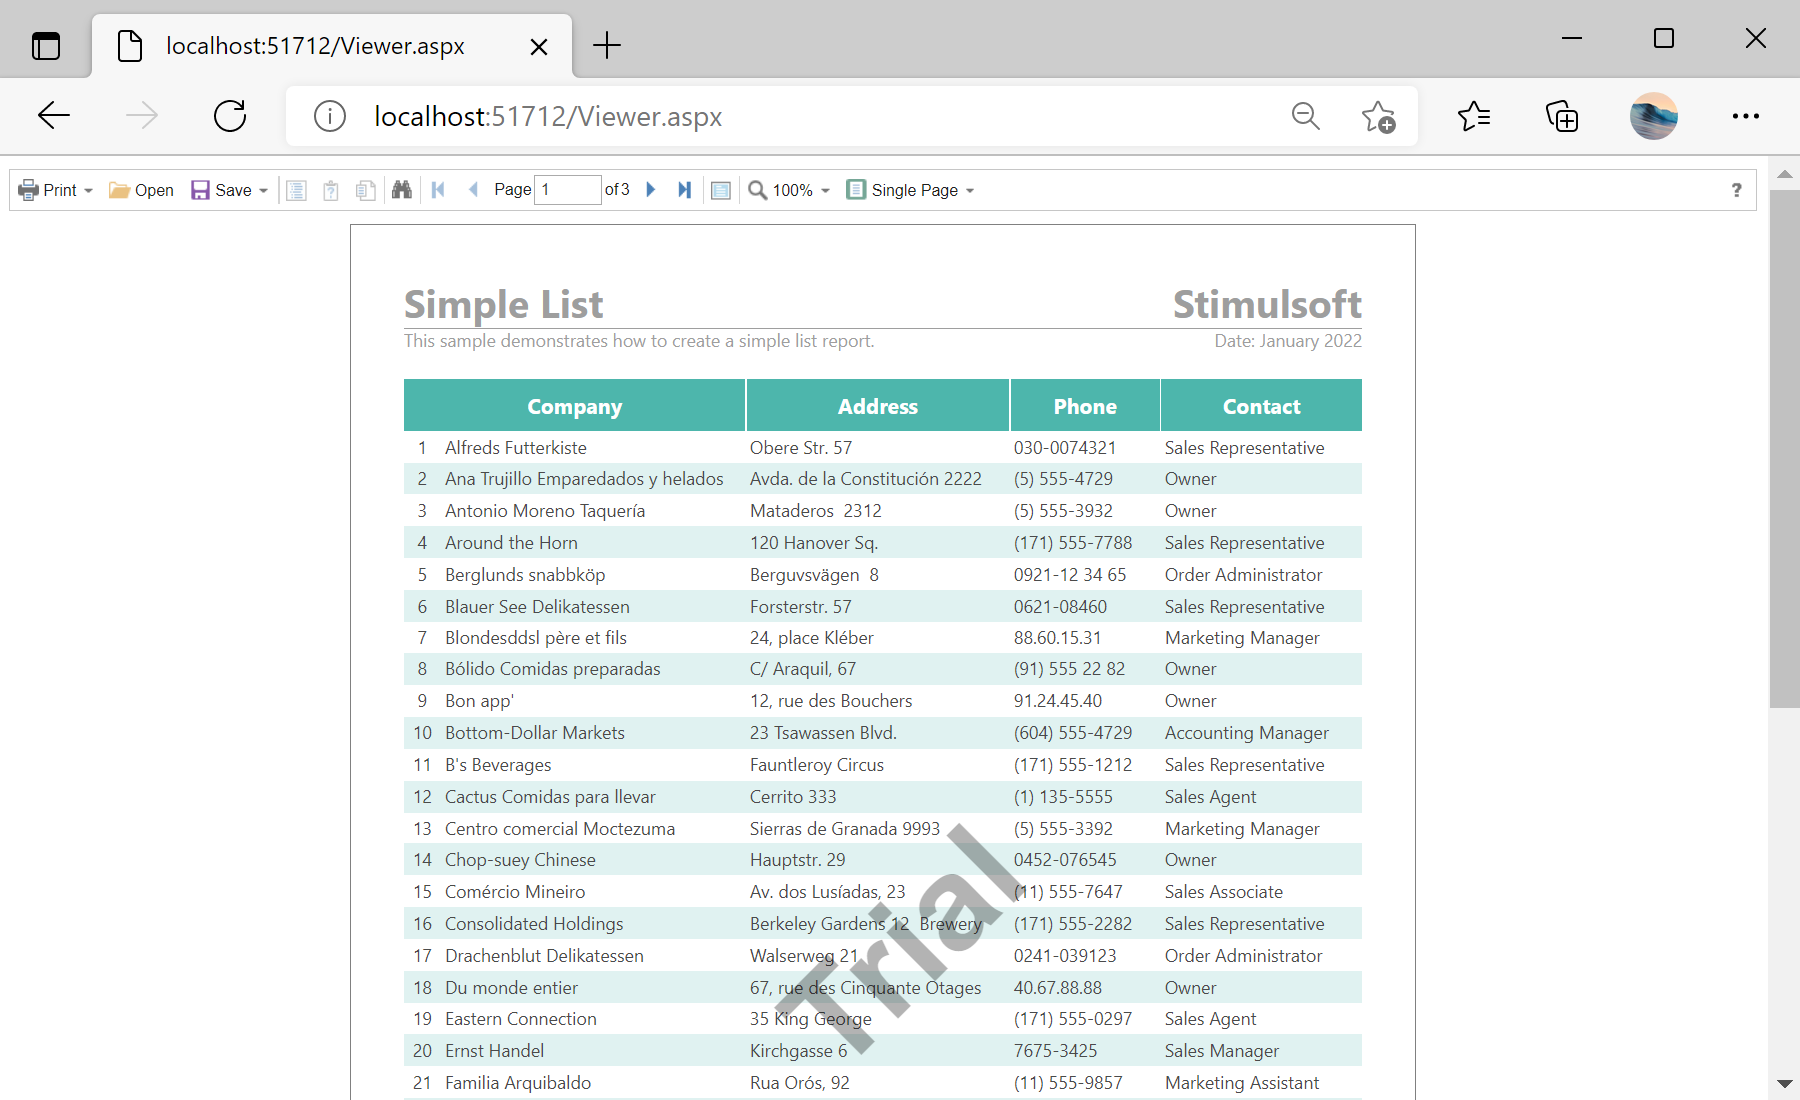Click Marketing Assistant contact cell

click(x=1242, y=1083)
